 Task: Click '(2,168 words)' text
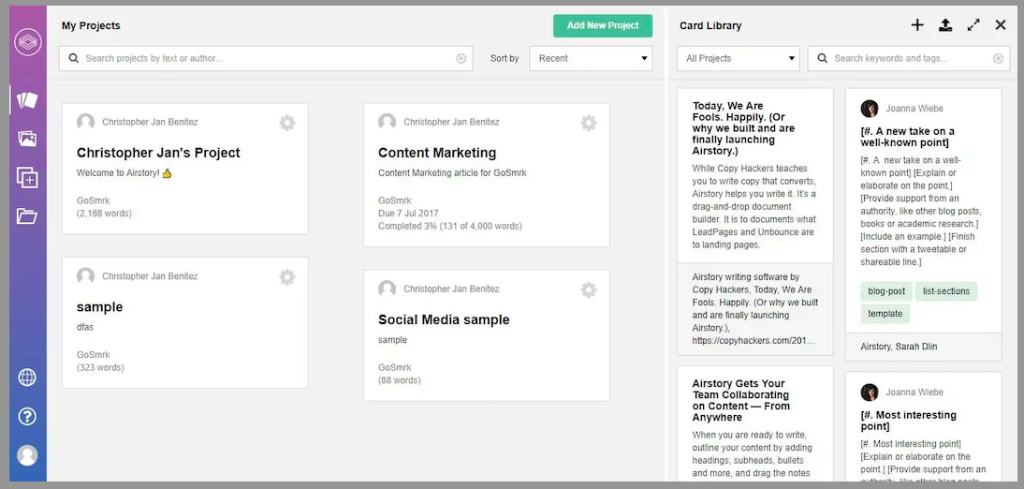pyautogui.click(x=104, y=213)
